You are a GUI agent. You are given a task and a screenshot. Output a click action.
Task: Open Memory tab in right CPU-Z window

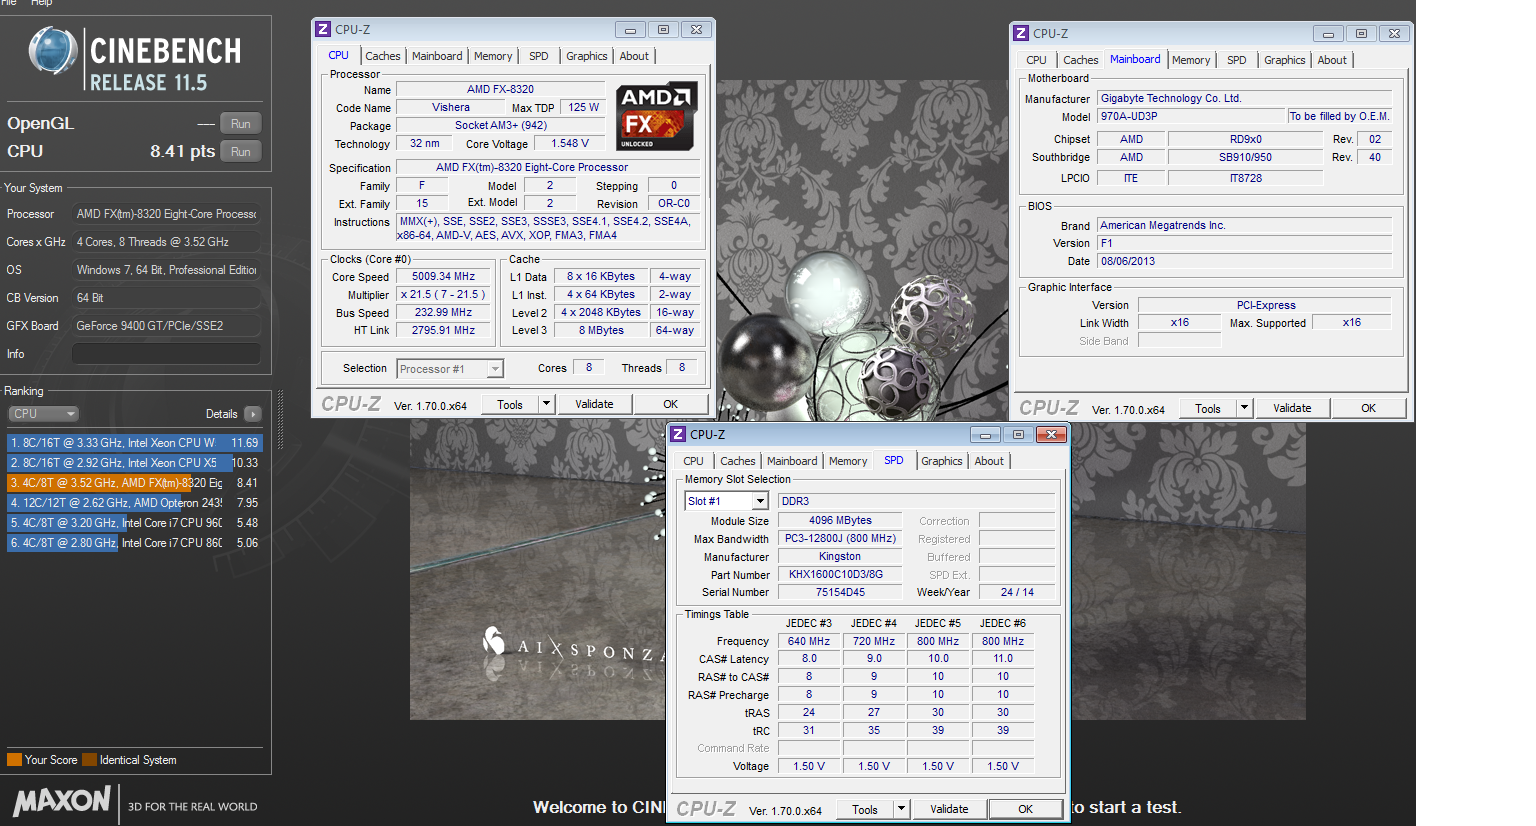pos(1191,60)
